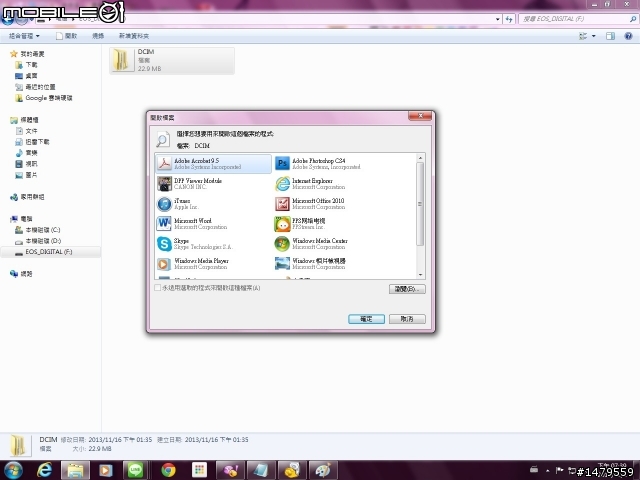640x480 pixels.
Task: Open Google Drive folder in Favorites
Action: click(44, 98)
